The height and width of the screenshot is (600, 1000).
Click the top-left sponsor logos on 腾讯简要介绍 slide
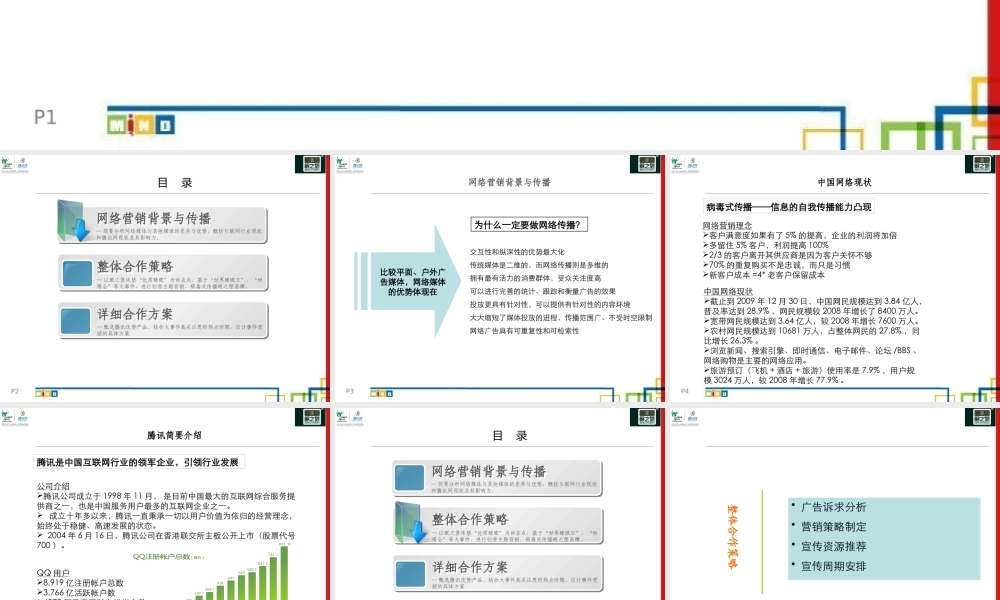[x=15, y=419]
